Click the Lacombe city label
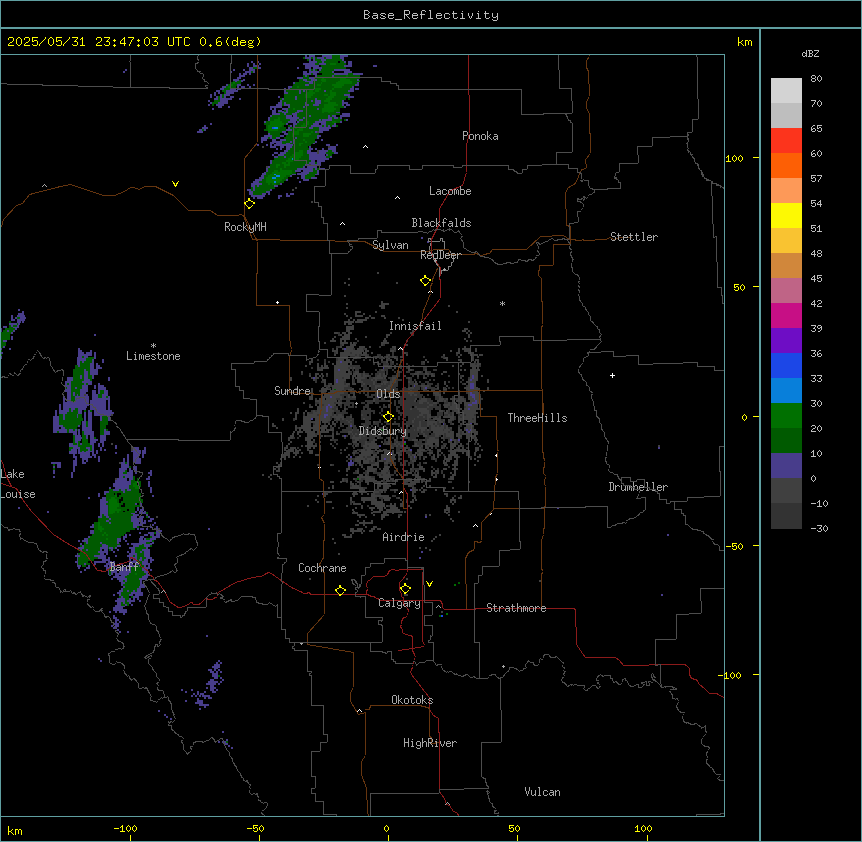The image size is (862, 842). 450,191
